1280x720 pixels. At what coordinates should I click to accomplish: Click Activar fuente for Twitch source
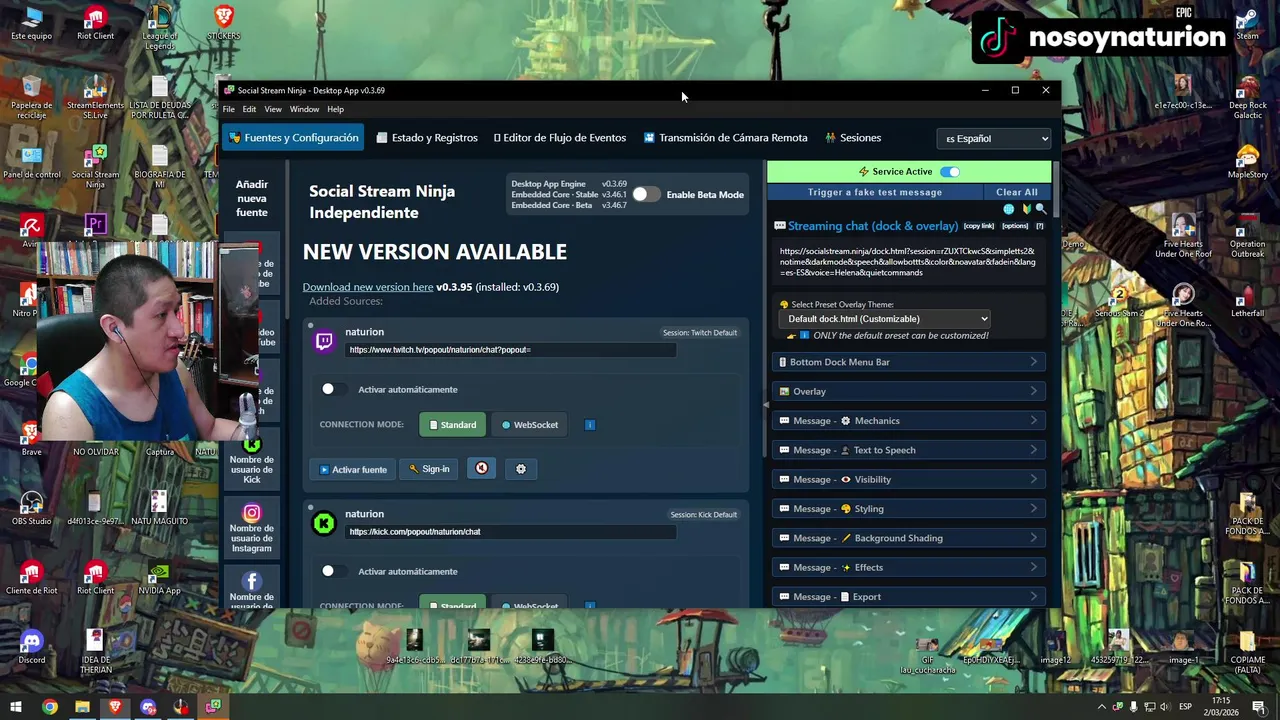tap(353, 469)
